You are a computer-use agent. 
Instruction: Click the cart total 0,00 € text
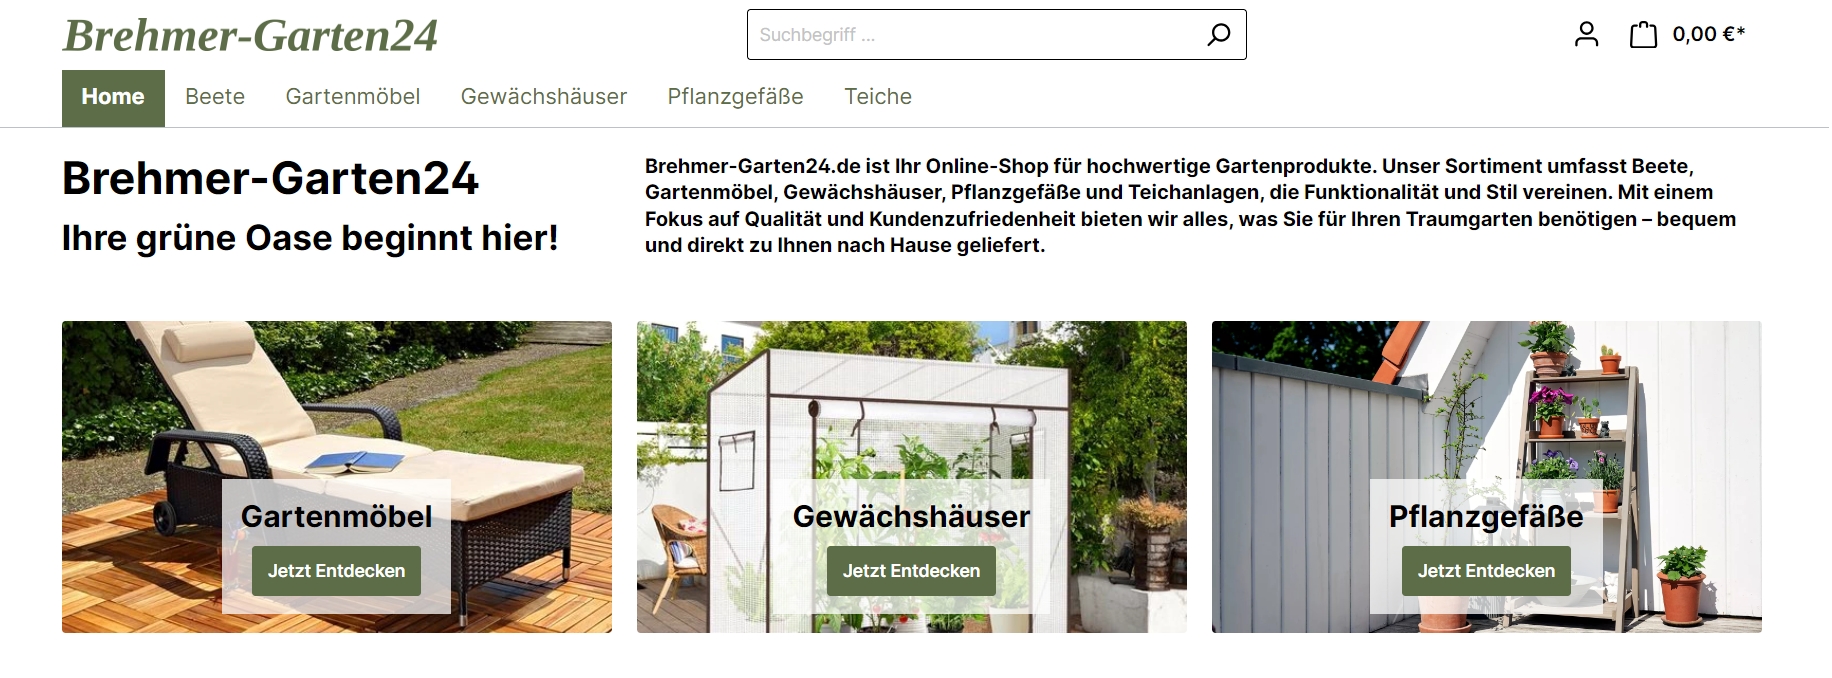point(1709,35)
